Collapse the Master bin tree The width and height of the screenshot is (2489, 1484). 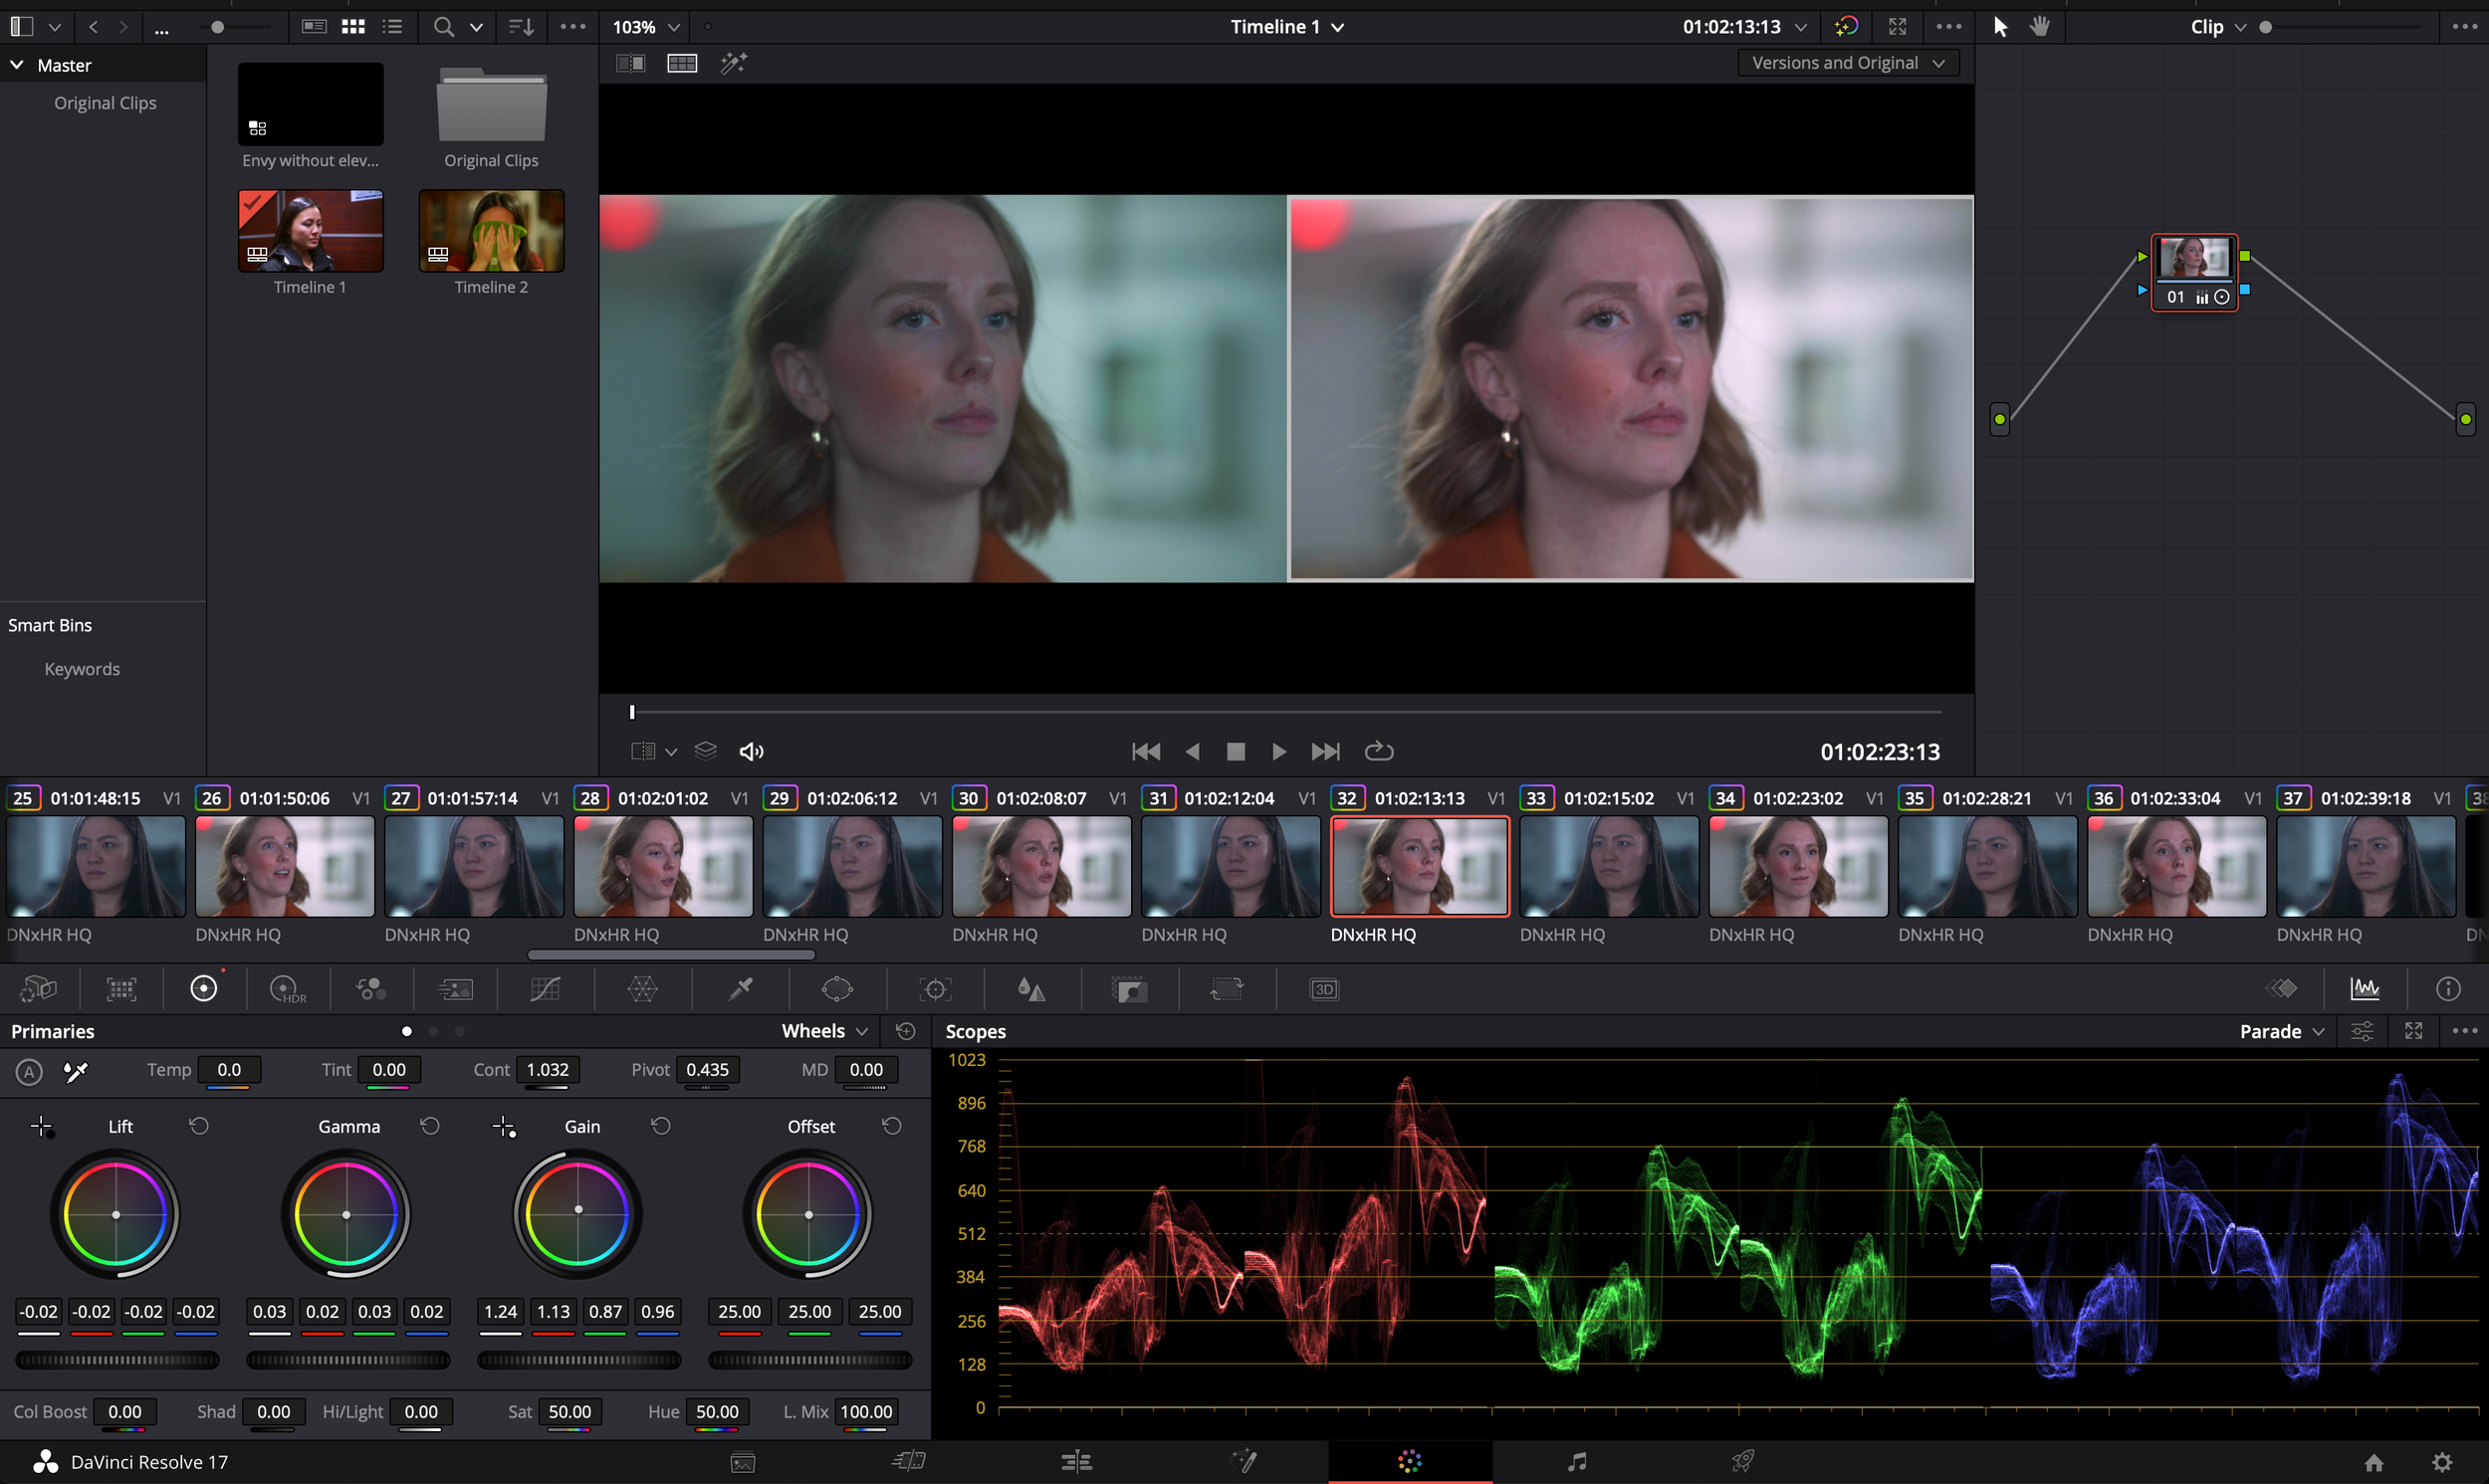[17, 65]
